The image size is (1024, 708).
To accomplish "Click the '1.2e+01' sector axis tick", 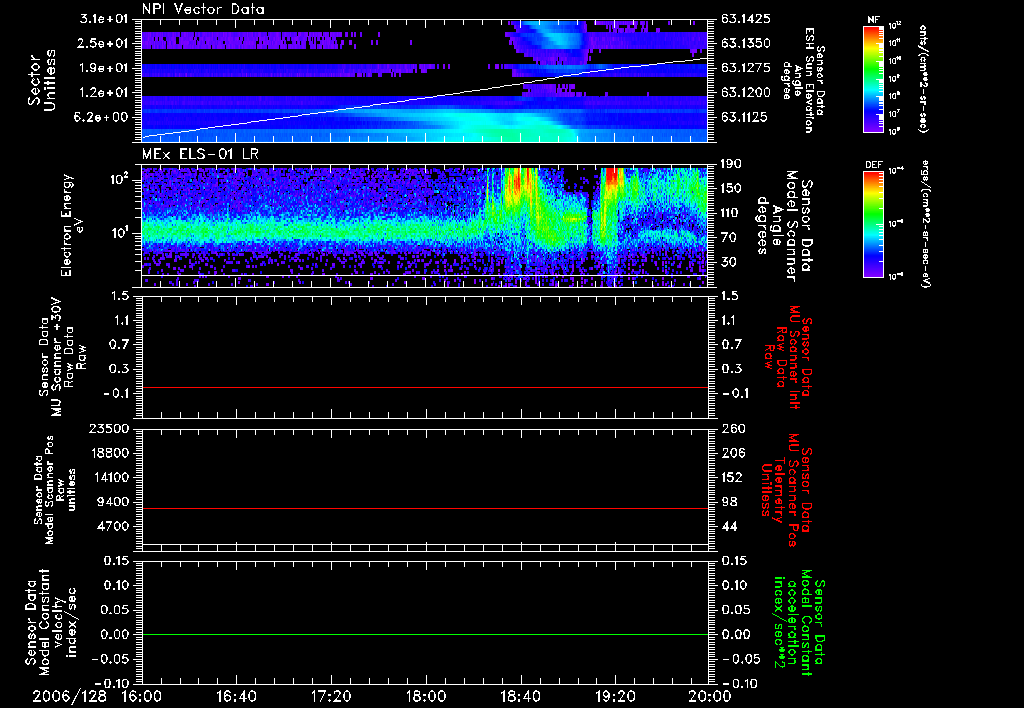I will pyautogui.click(x=103, y=93).
